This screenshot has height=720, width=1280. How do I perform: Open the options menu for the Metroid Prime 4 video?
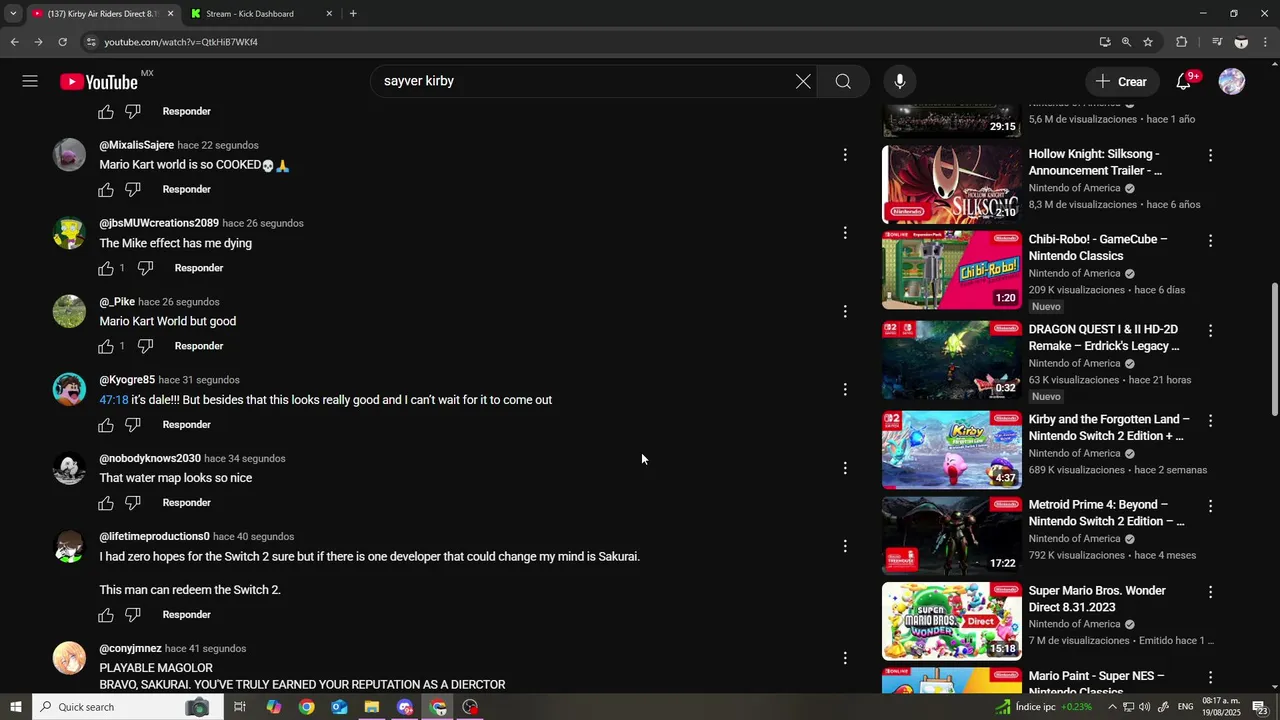tap(1210, 507)
